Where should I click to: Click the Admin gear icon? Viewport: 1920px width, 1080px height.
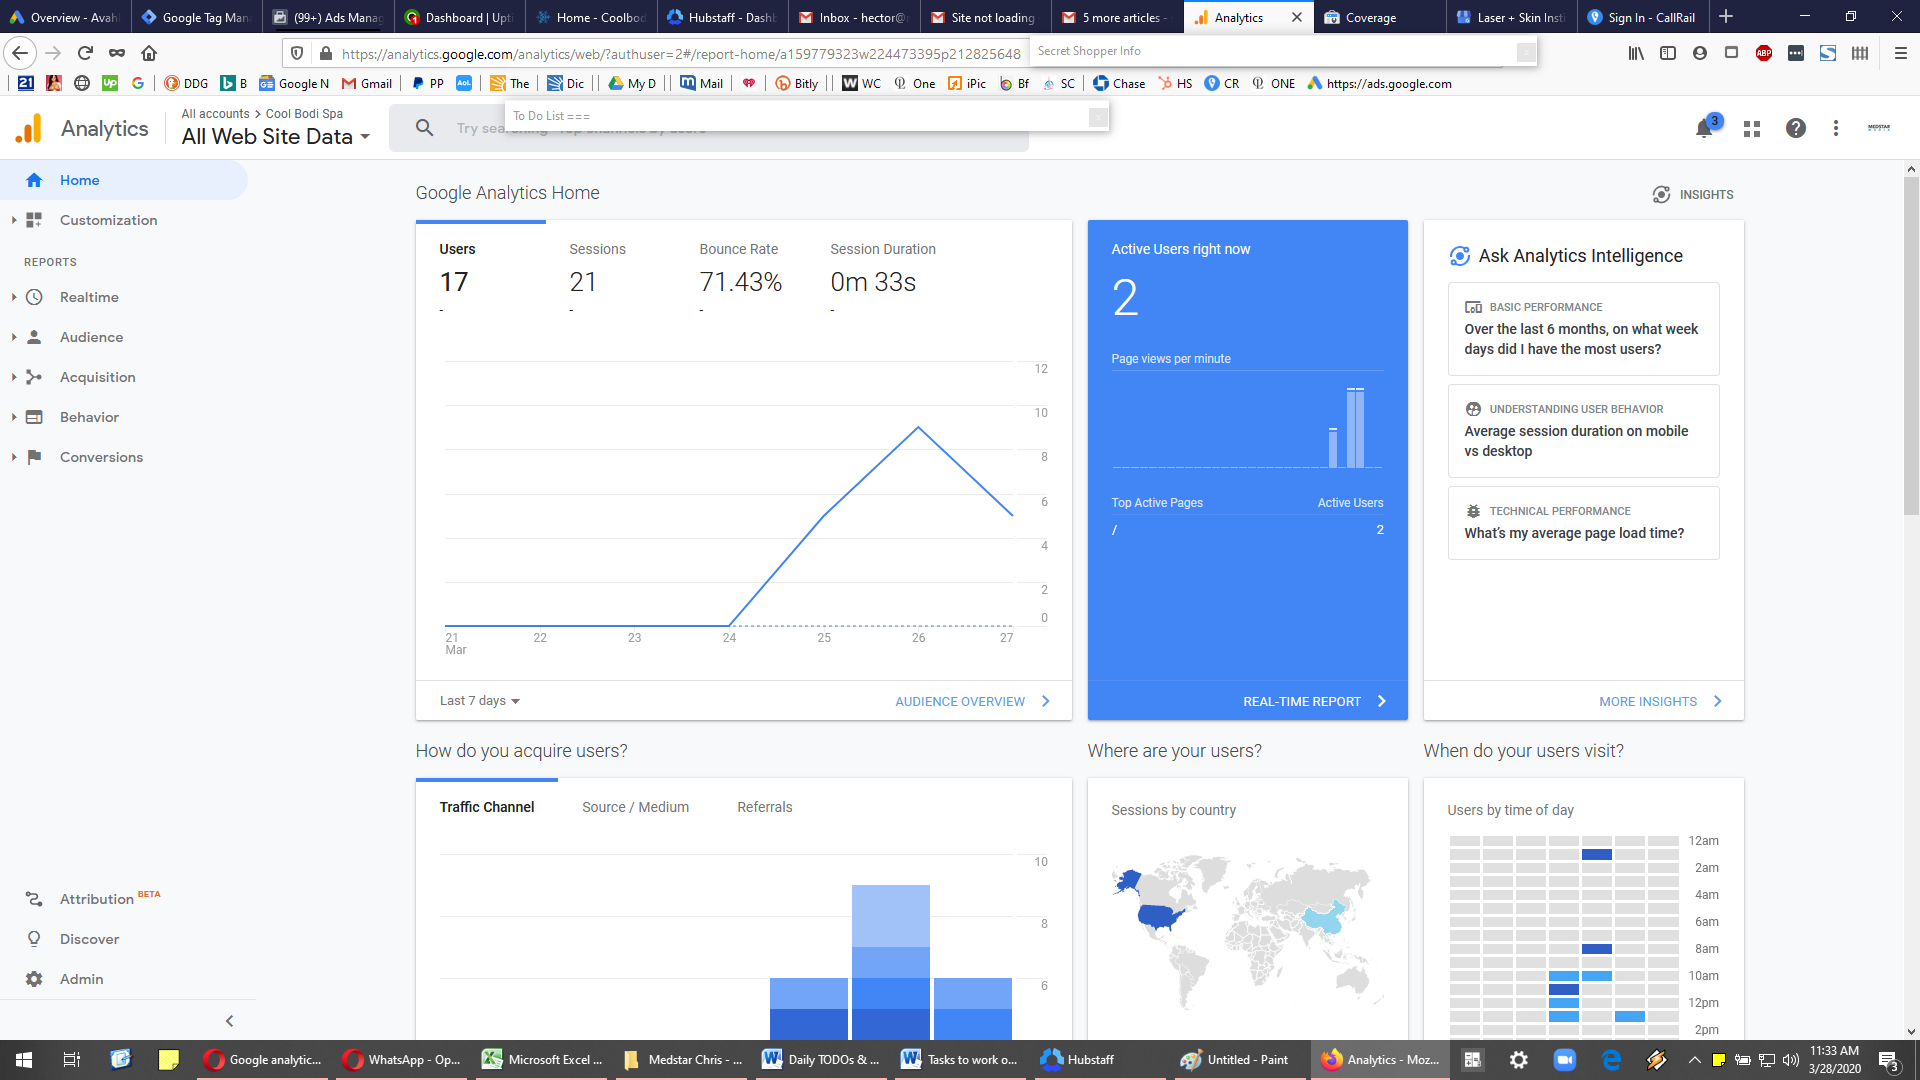tap(34, 979)
